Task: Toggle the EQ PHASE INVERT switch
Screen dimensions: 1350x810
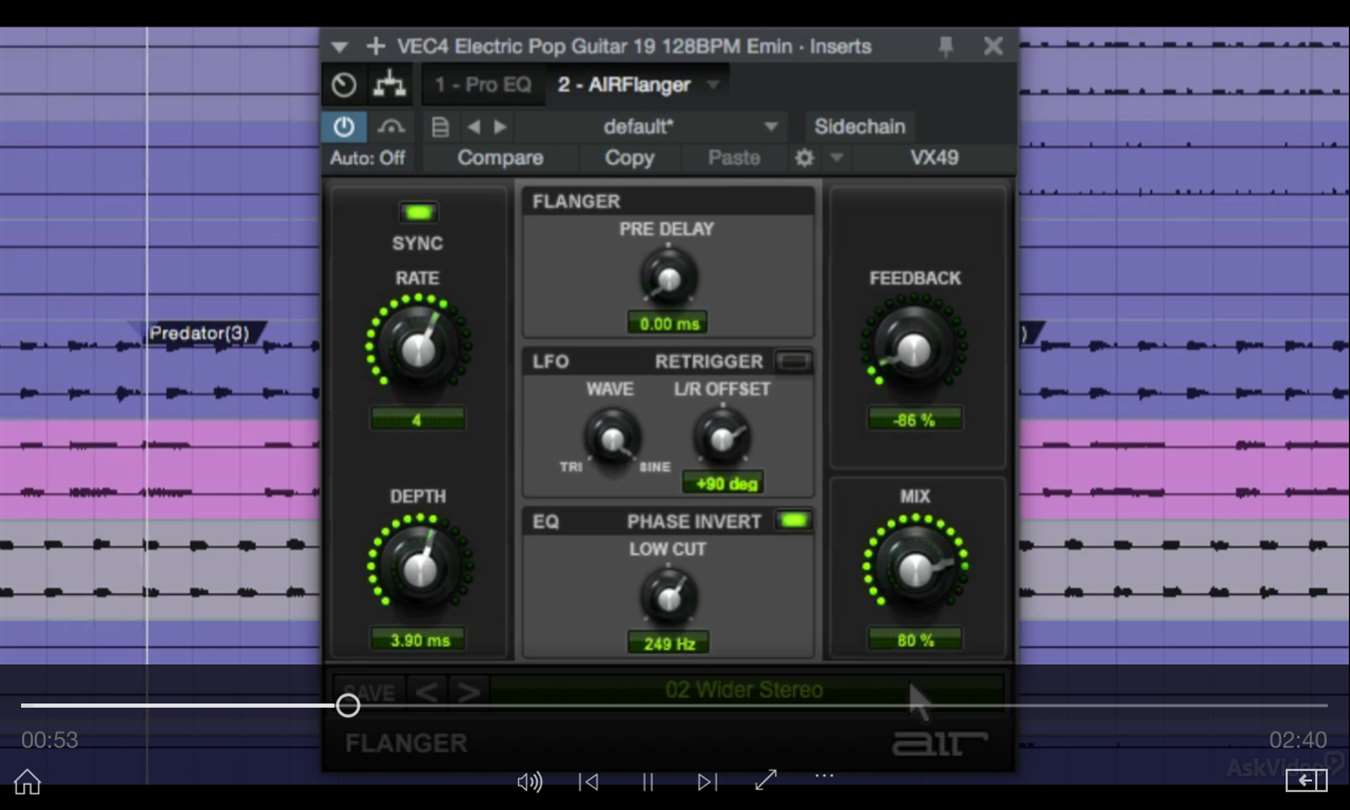Action: (x=794, y=521)
